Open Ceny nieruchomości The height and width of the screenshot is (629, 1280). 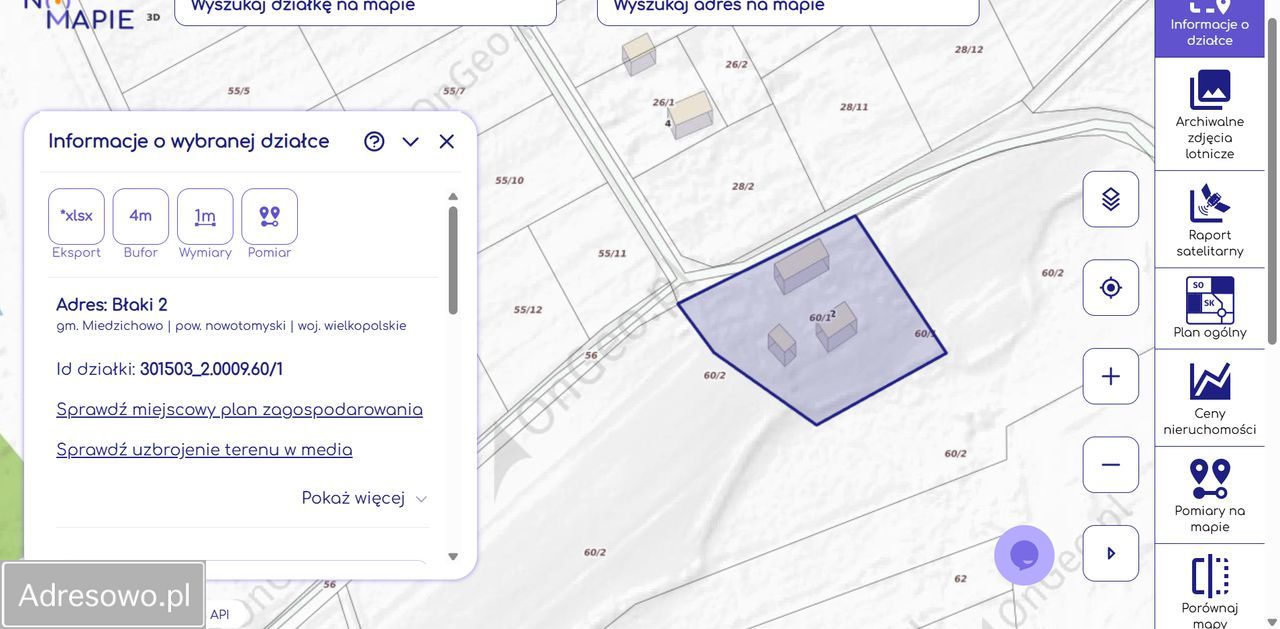[x=1209, y=398]
